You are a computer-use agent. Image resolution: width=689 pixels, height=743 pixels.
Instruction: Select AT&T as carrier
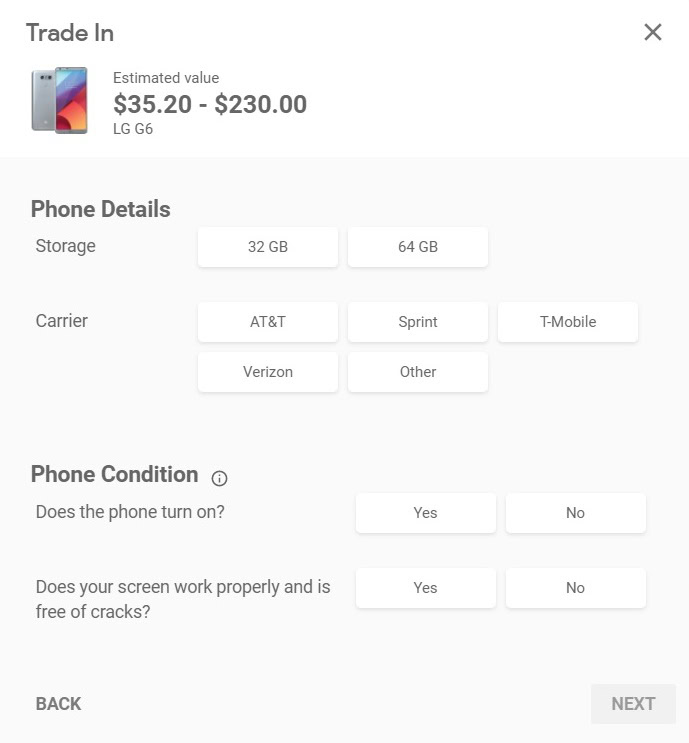tap(268, 322)
